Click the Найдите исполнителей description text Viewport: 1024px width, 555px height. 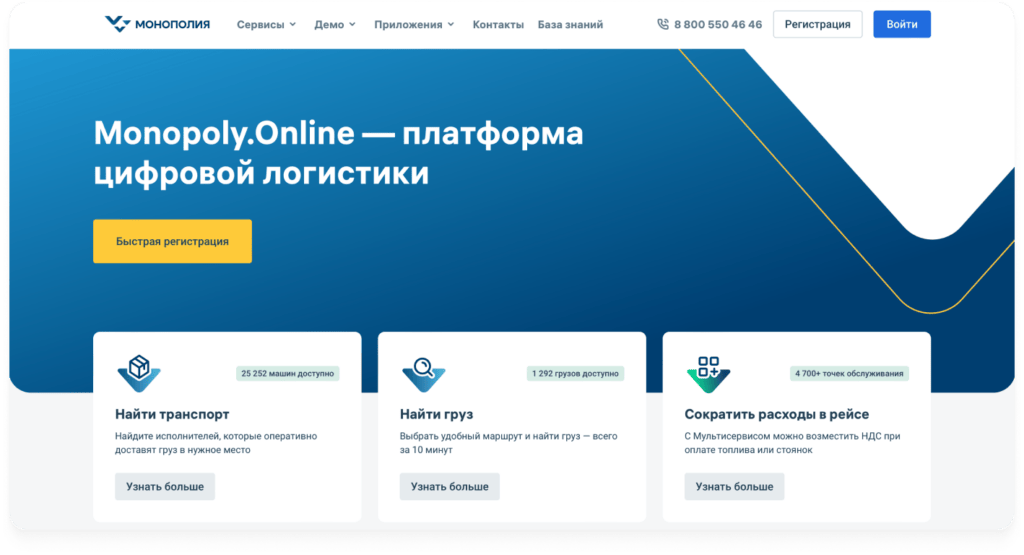[x=216, y=443]
